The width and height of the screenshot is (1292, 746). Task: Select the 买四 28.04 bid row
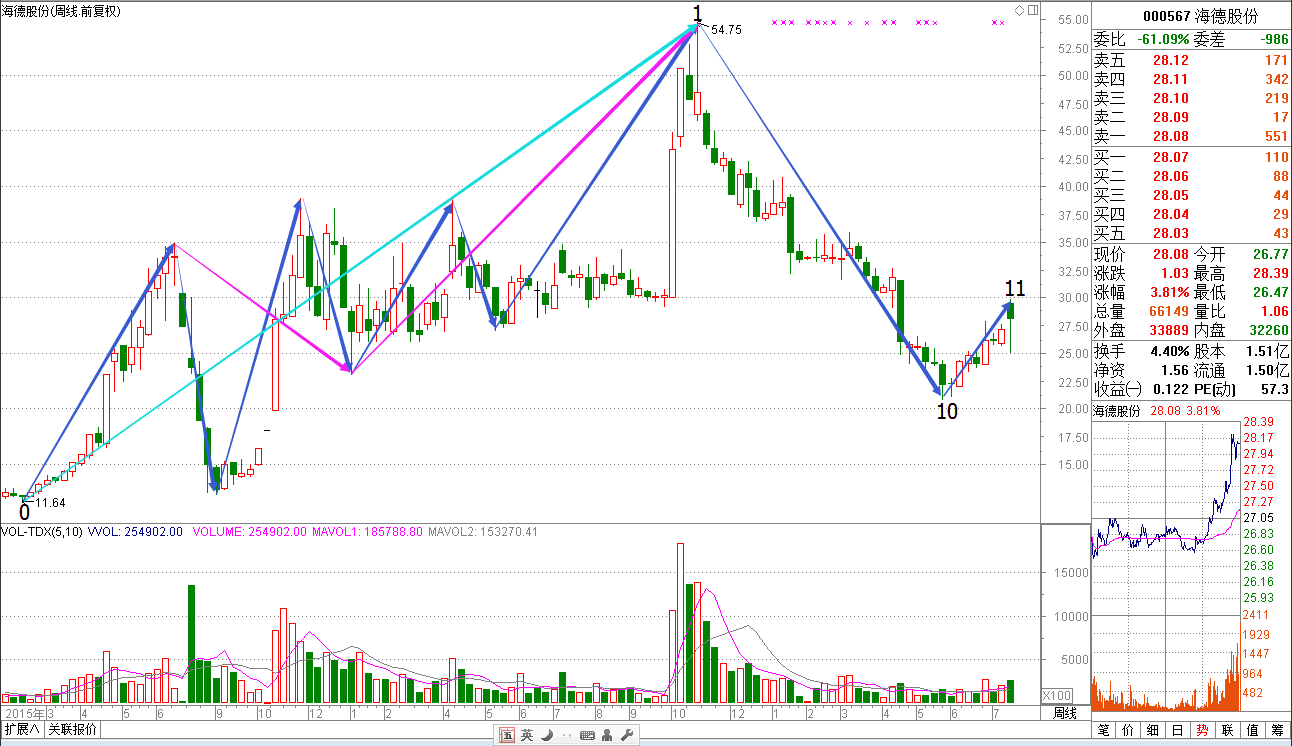tap(1191, 215)
